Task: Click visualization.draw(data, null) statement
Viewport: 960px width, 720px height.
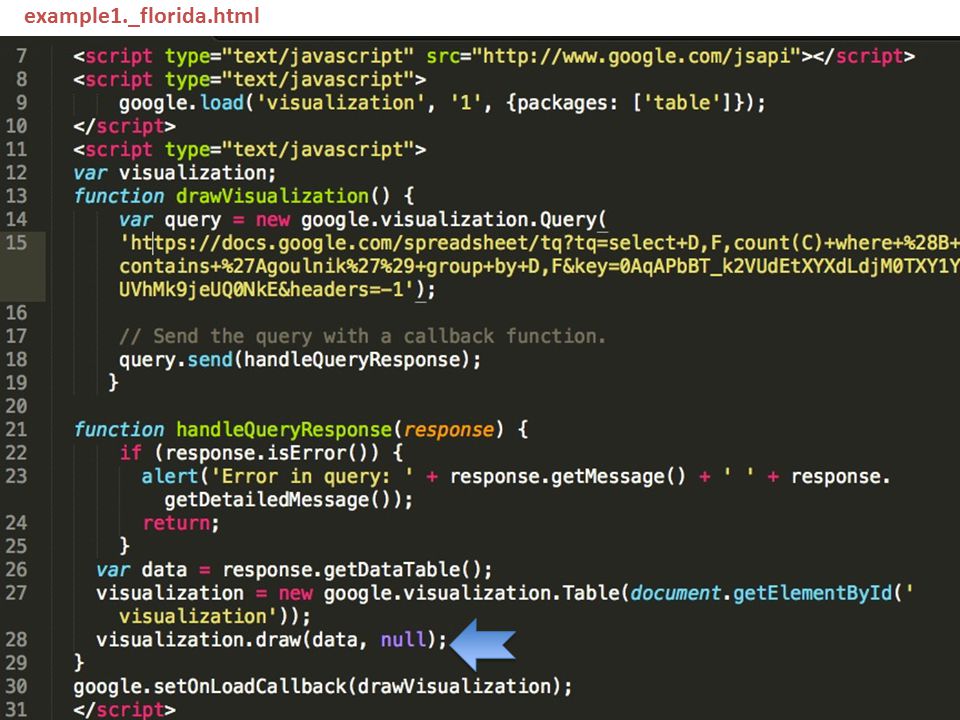Action: (x=272, y=640)
